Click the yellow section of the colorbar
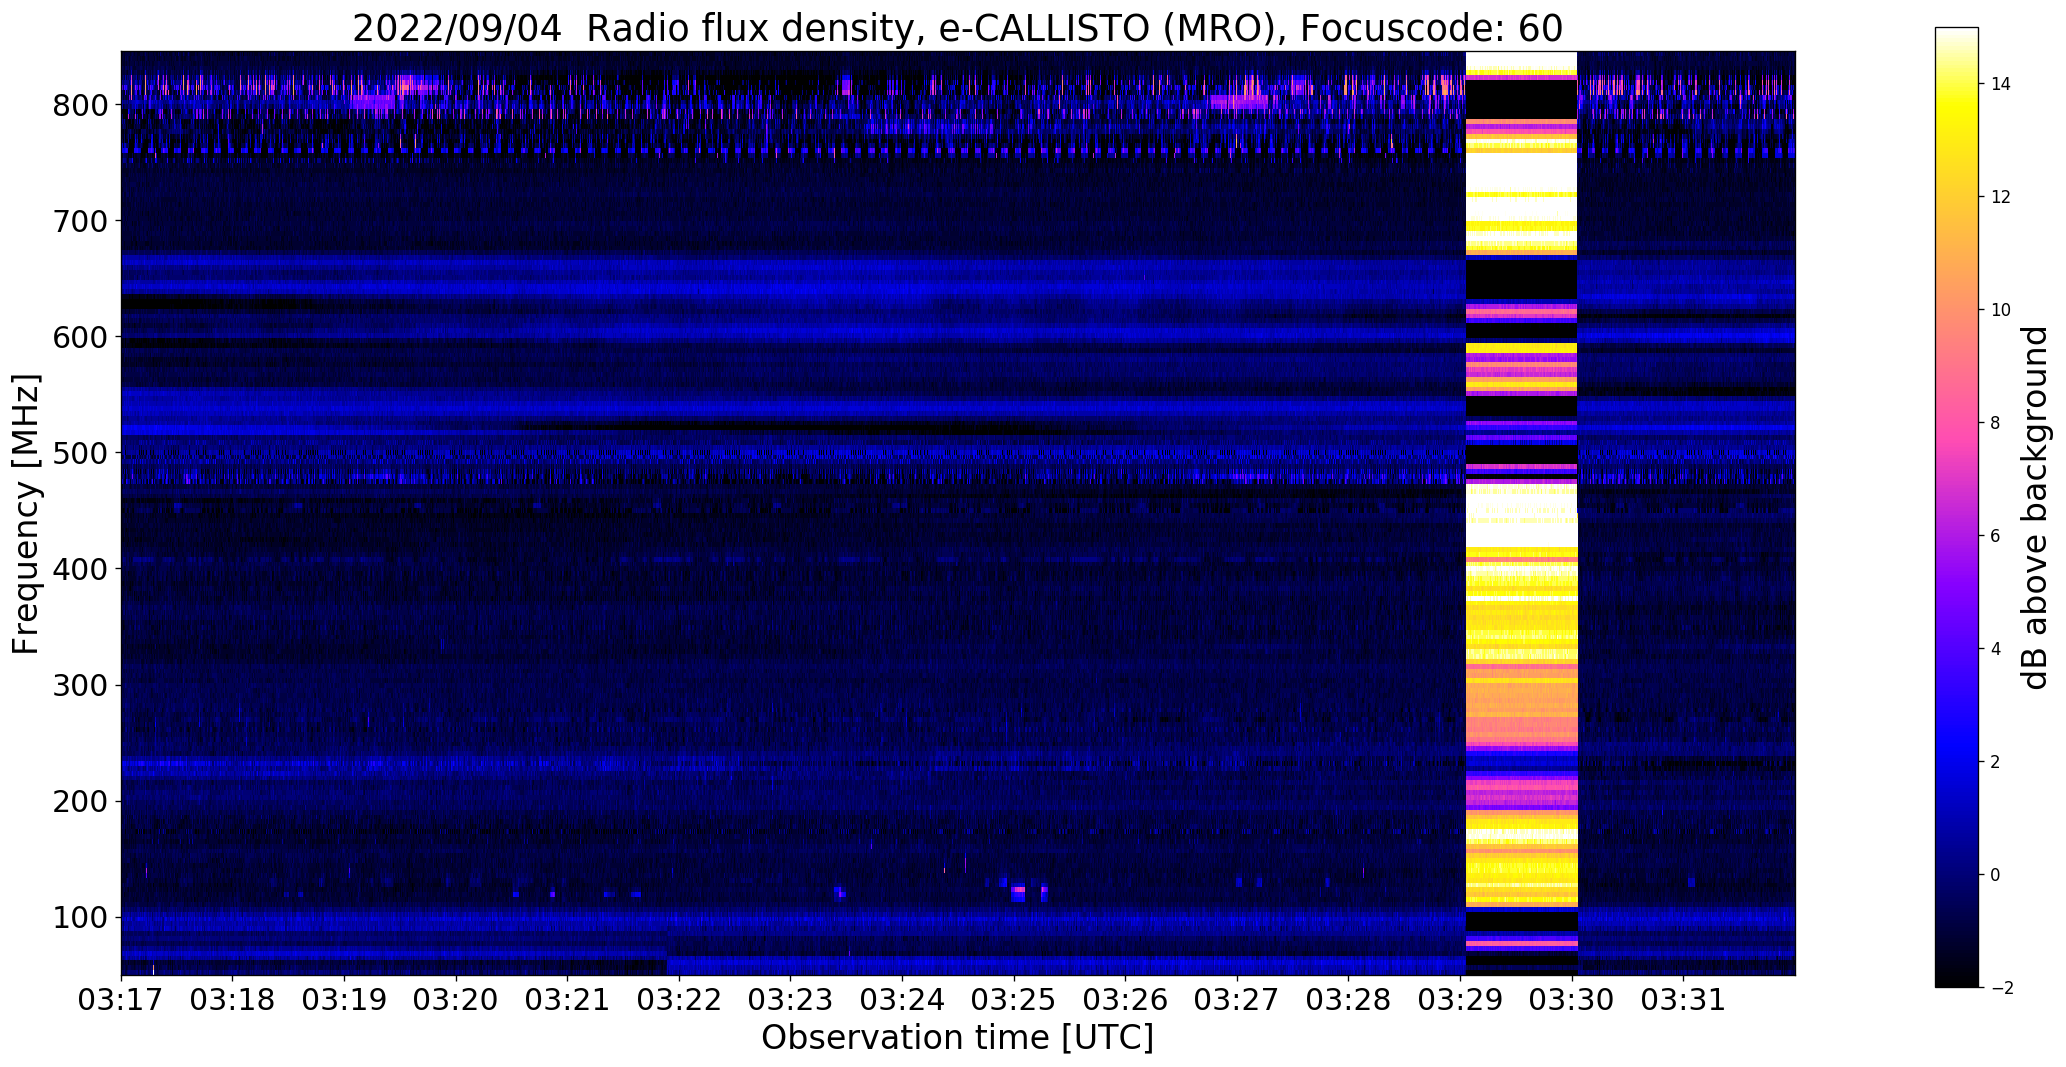This screenshot has height=1067, width=2066. click(1957, 130)
